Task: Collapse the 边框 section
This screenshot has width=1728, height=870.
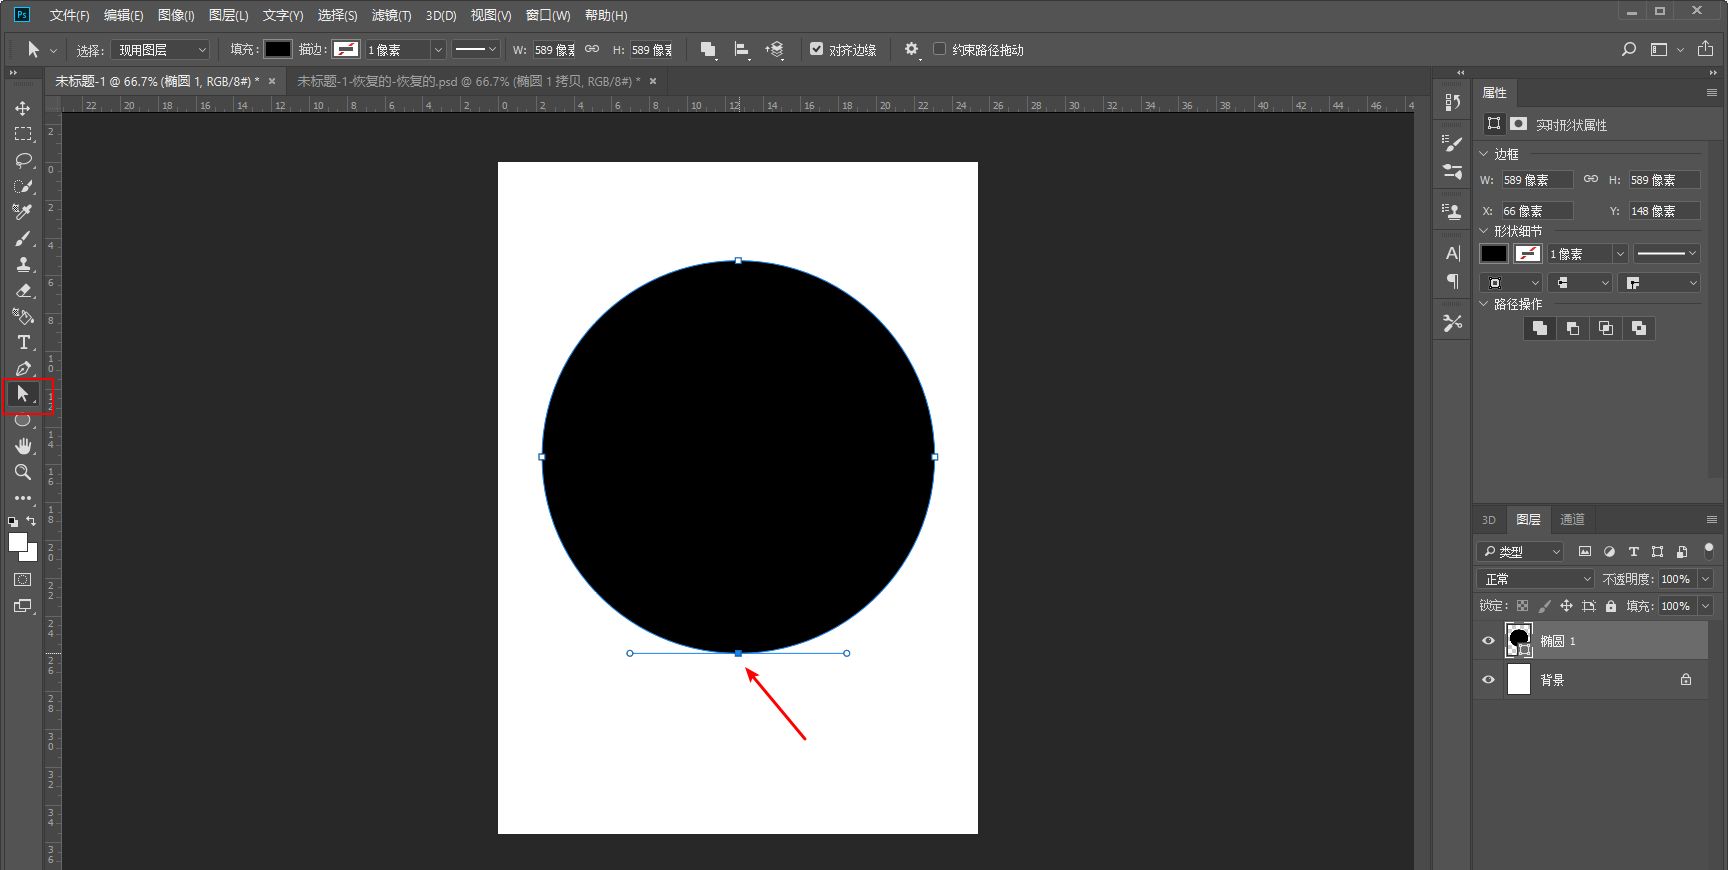Action: 1484,154
